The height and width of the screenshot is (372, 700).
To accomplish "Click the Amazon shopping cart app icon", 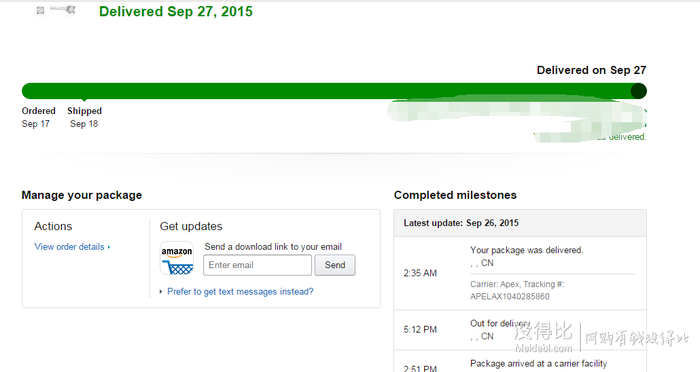I will (x=177, y=259).
